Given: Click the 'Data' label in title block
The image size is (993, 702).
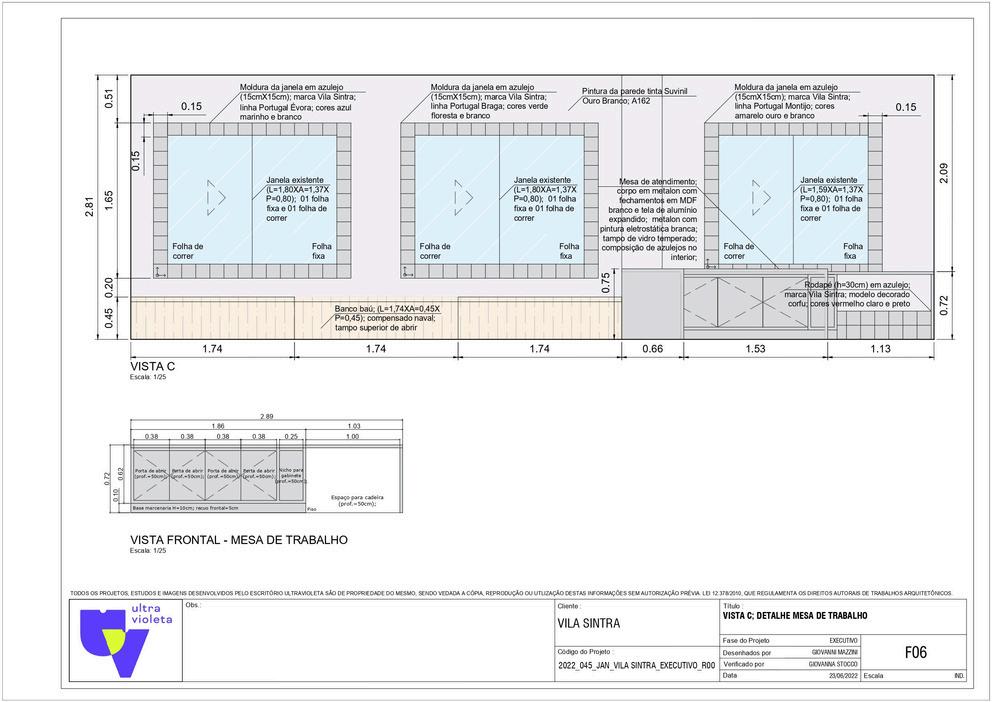Looking at the screenshot, I should (730, 675).
